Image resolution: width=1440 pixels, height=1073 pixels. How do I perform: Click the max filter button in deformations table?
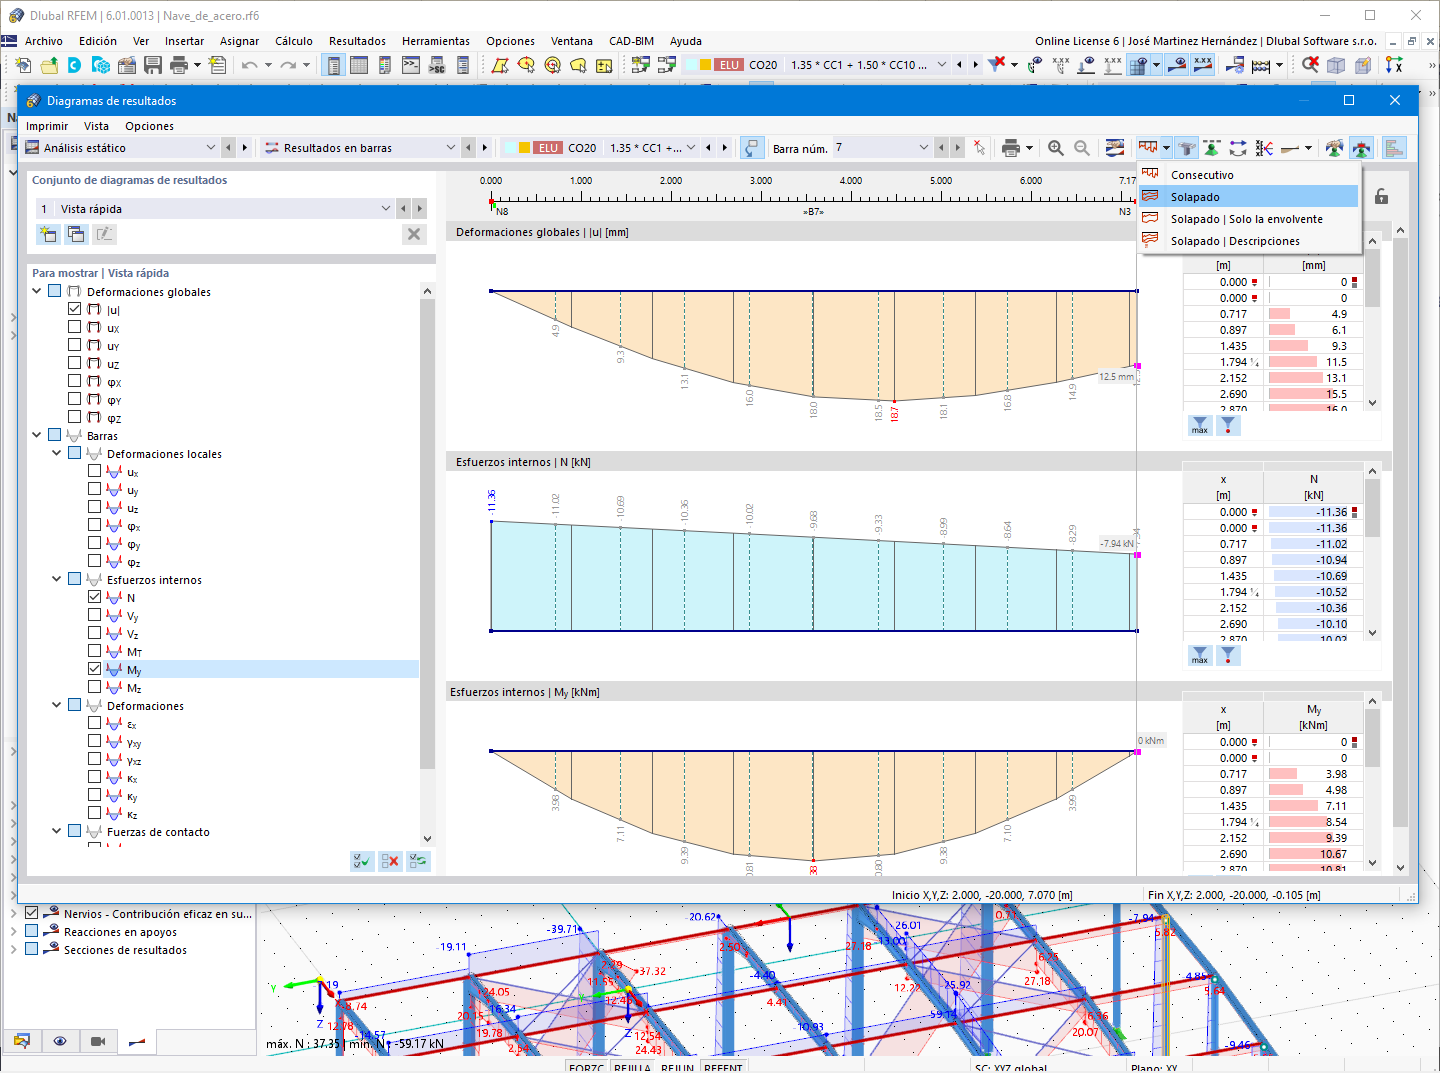pyautogui.click(x=1200, y=425)
